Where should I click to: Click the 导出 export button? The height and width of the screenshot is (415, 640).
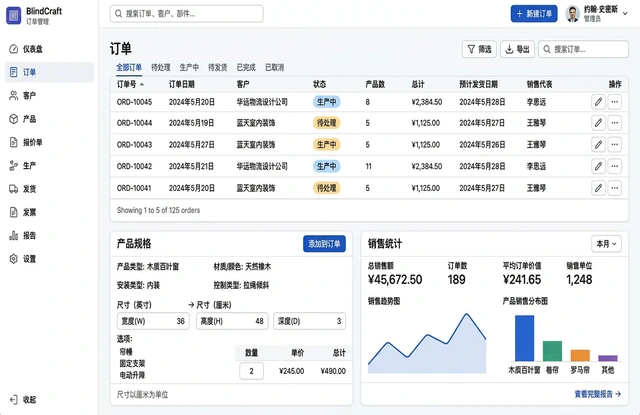click(517, 49)
